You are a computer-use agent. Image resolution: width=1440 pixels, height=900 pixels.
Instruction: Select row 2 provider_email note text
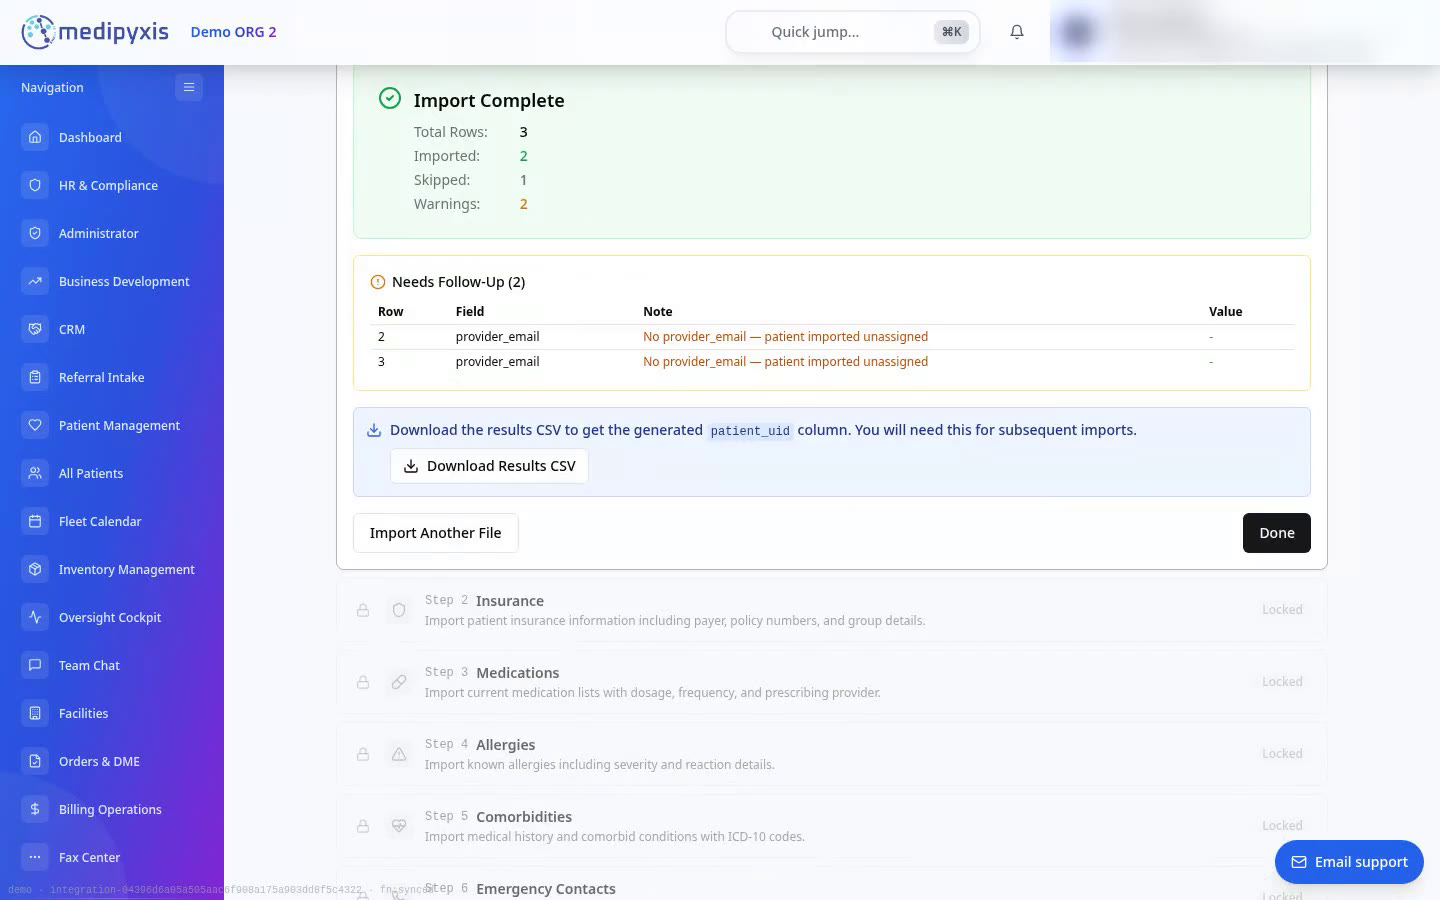pyautogui.click(x=785, y=337)
